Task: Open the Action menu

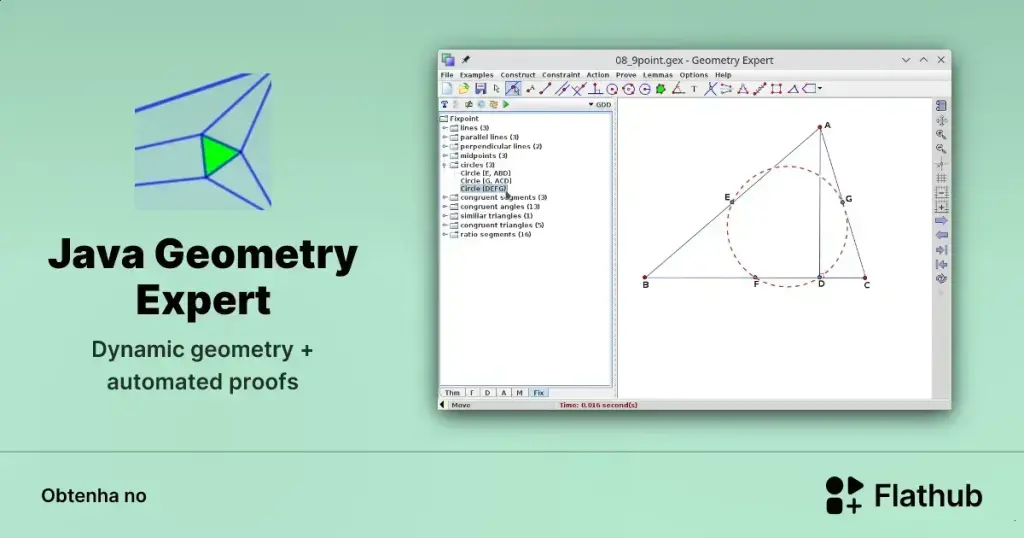Action: [x=597, y=75]
